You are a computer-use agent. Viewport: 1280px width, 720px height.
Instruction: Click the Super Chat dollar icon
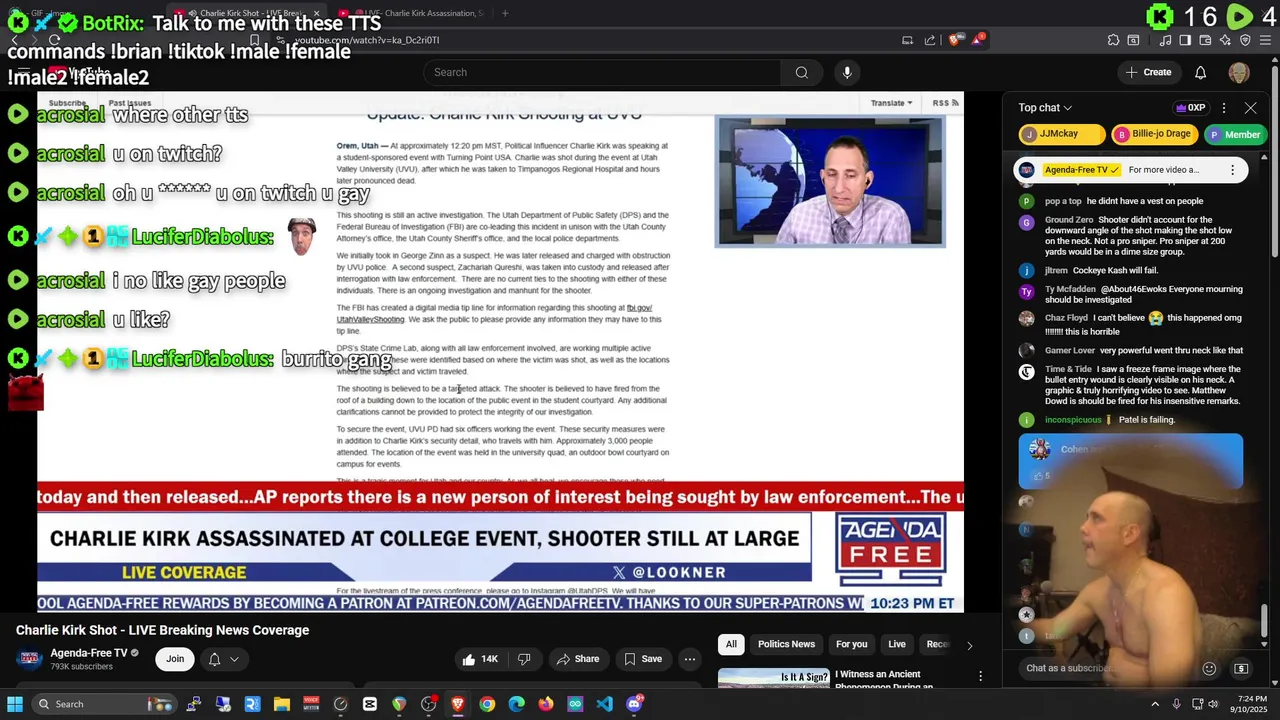point(1241,668)
